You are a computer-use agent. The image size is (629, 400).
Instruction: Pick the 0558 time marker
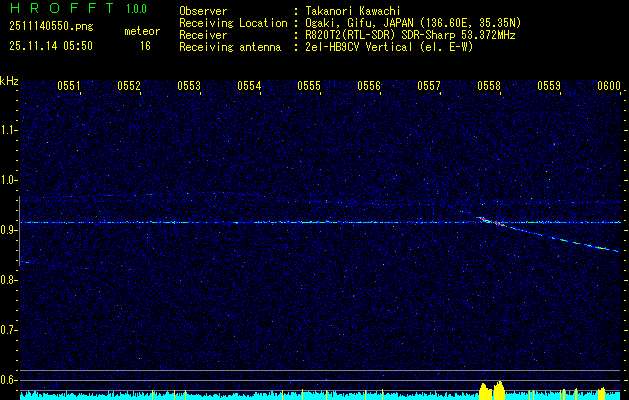pyautogui.click(x=489, y=87)
